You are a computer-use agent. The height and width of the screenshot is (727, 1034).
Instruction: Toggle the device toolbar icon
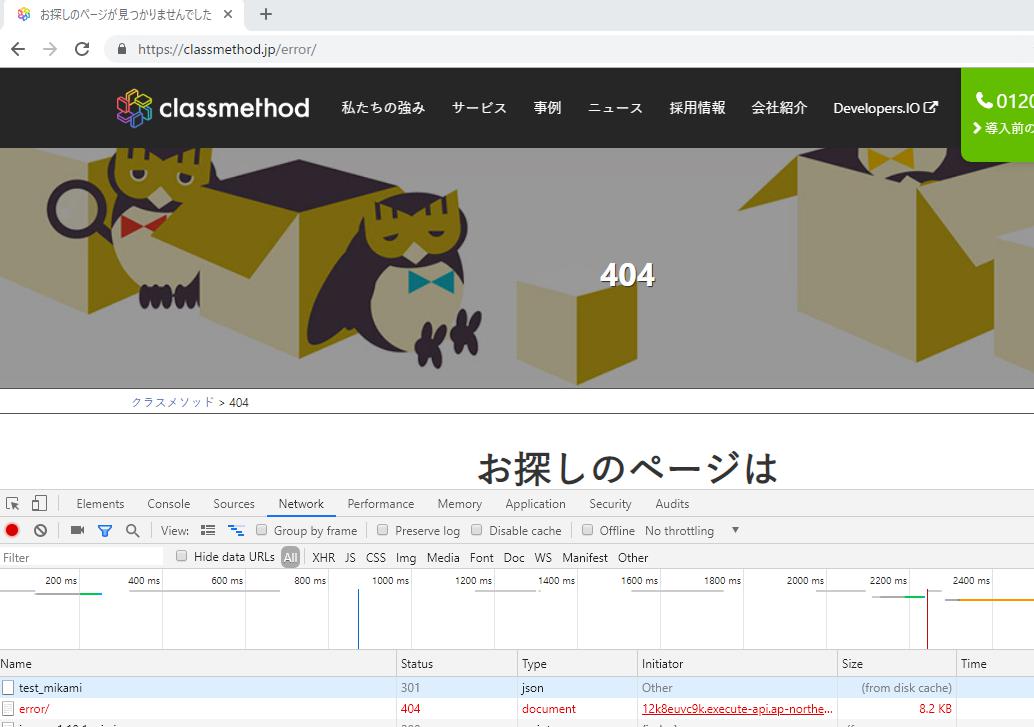pos(38,503)
